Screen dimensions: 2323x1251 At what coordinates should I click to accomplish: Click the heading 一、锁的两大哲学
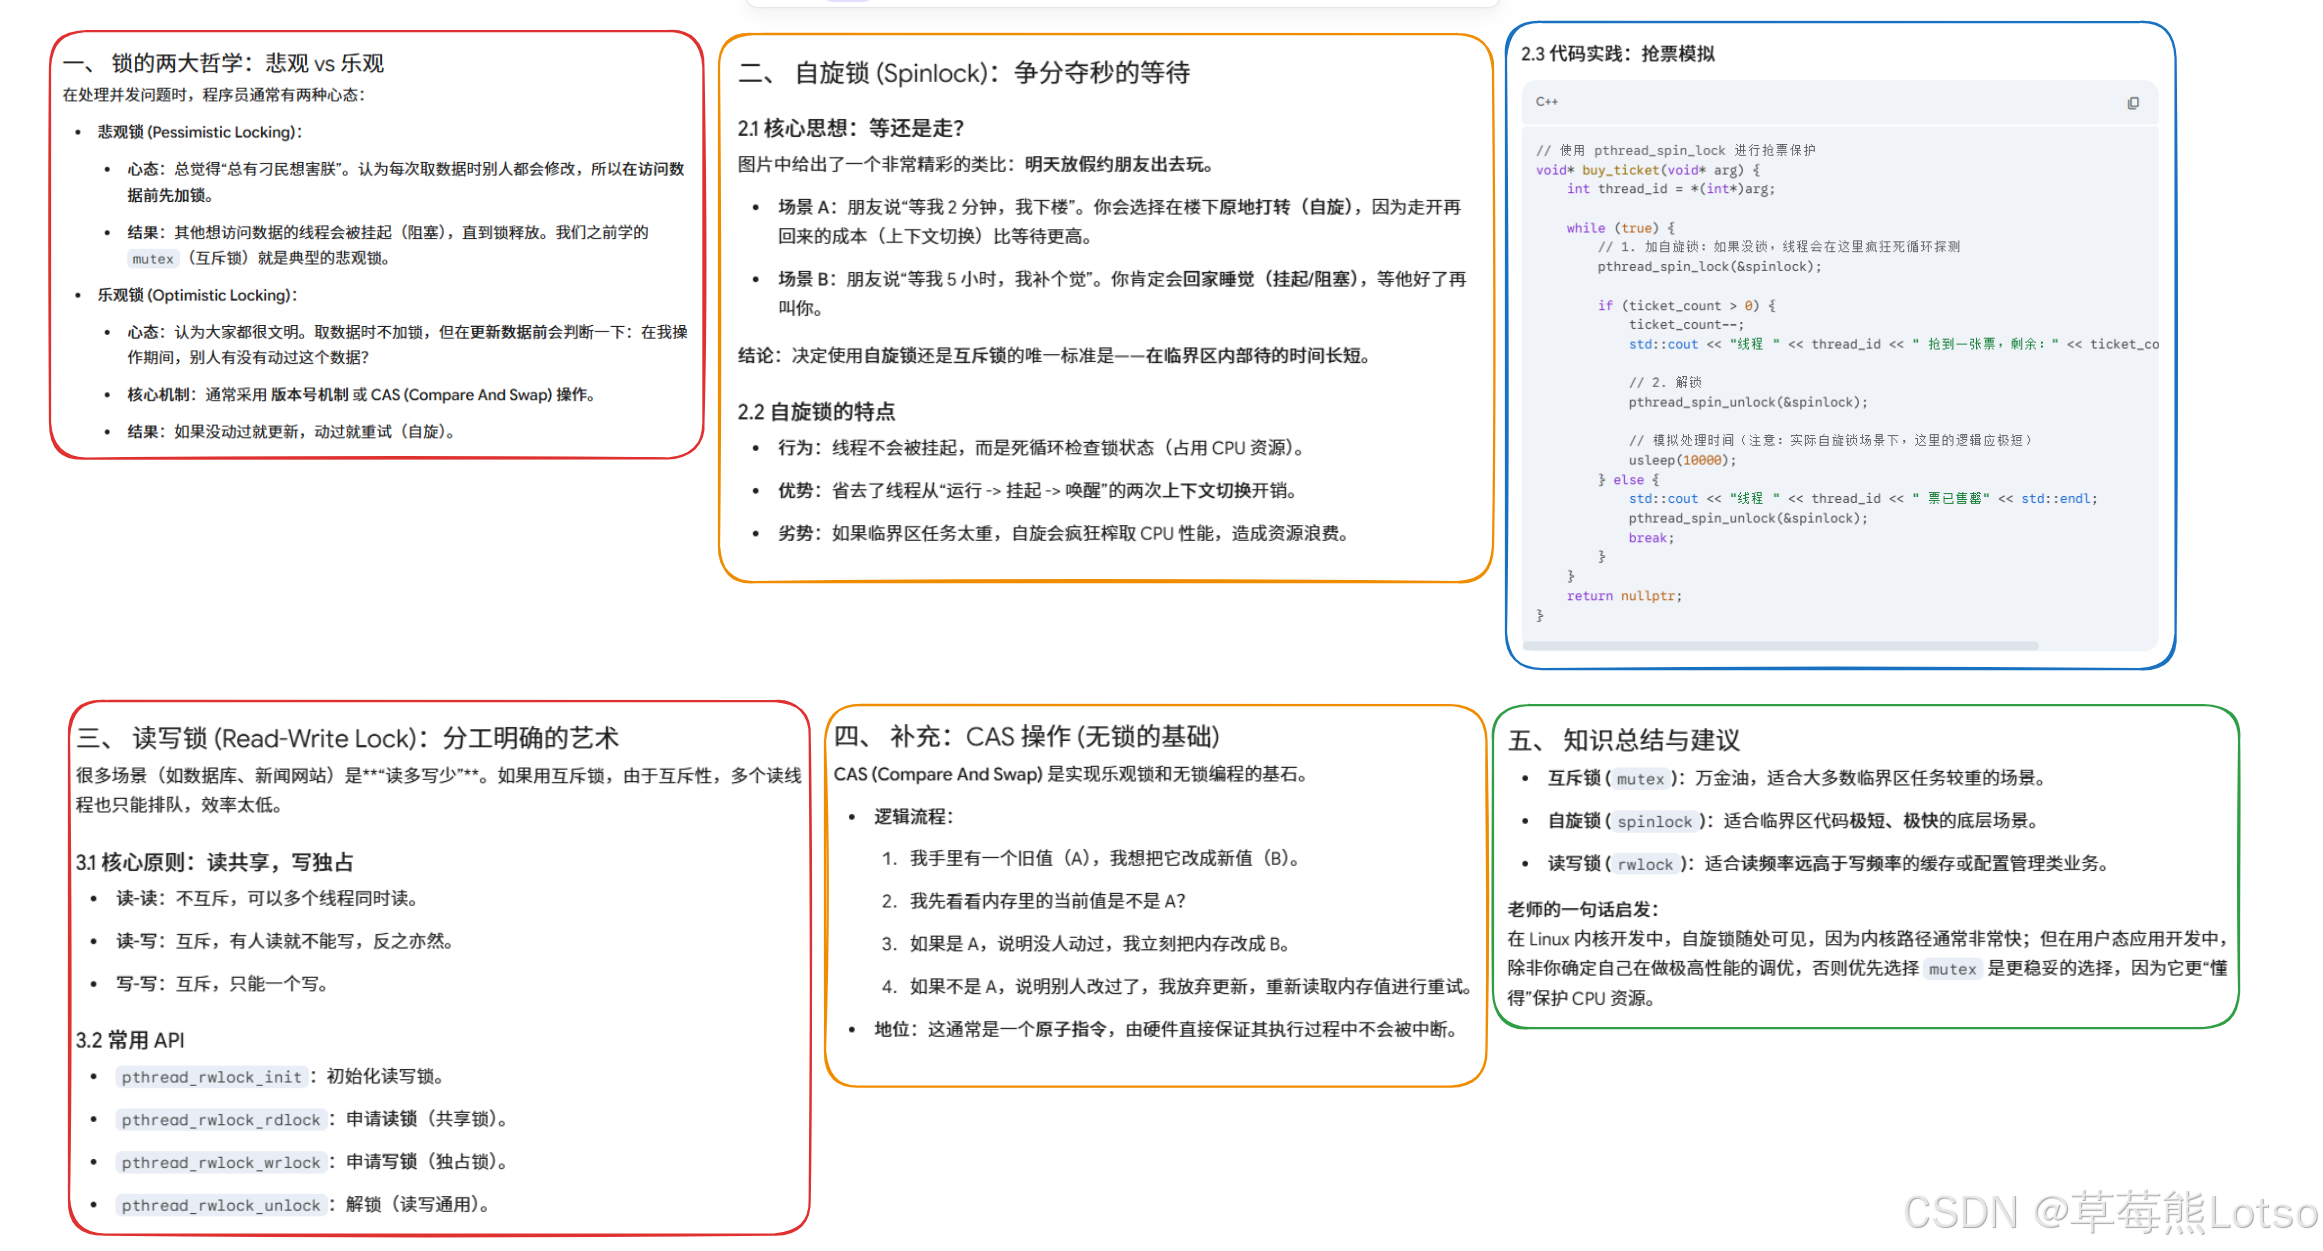tap(223, 64)
